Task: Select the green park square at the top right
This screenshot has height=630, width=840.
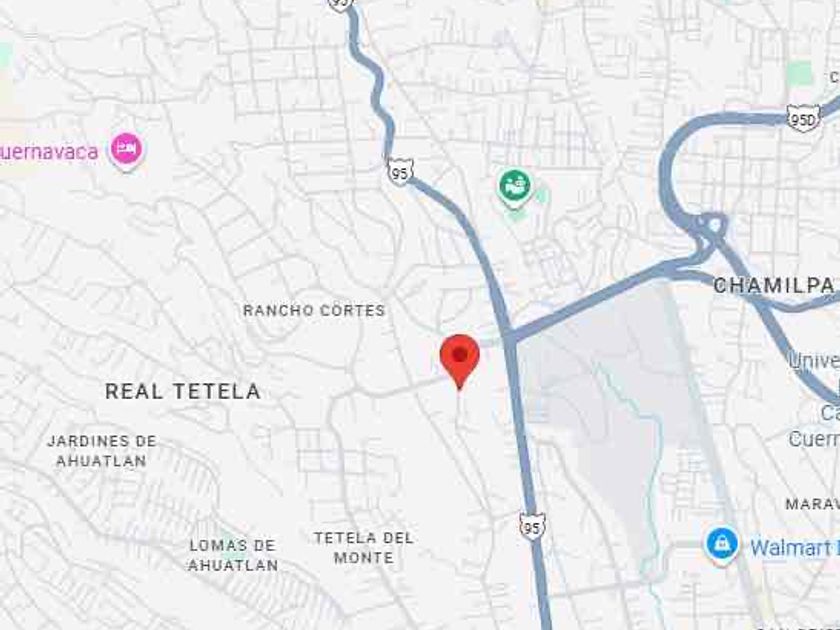Action: (x=800, y=73)
